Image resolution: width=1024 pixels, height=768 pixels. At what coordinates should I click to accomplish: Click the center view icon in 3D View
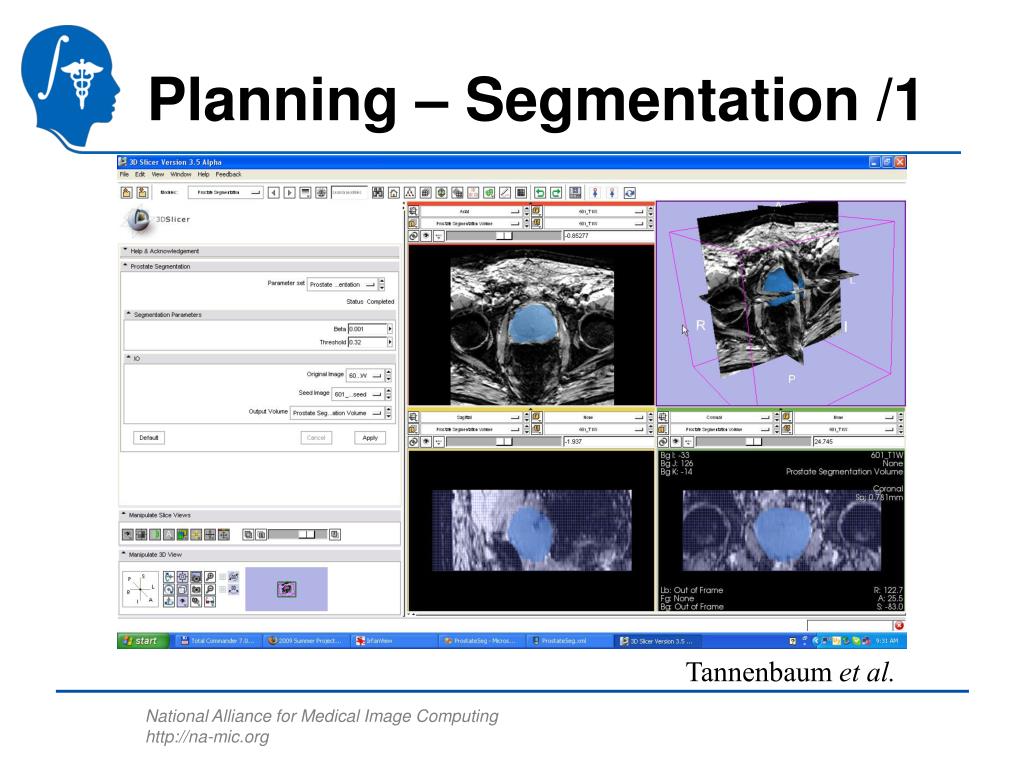183,577
